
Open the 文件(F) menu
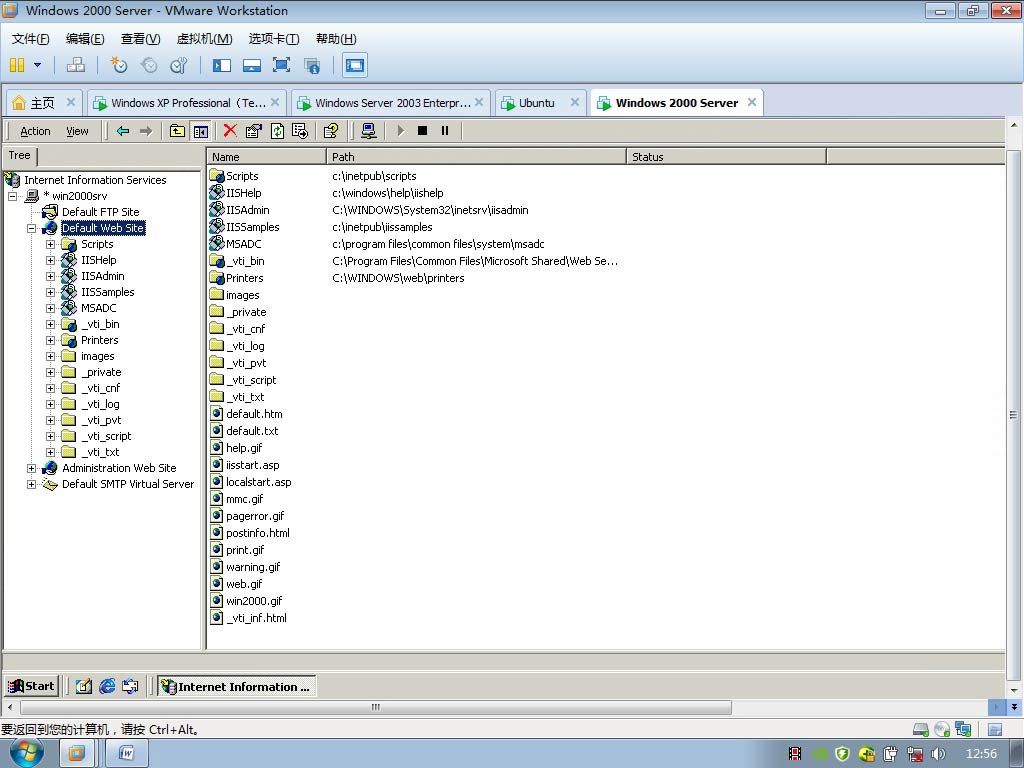31,39
